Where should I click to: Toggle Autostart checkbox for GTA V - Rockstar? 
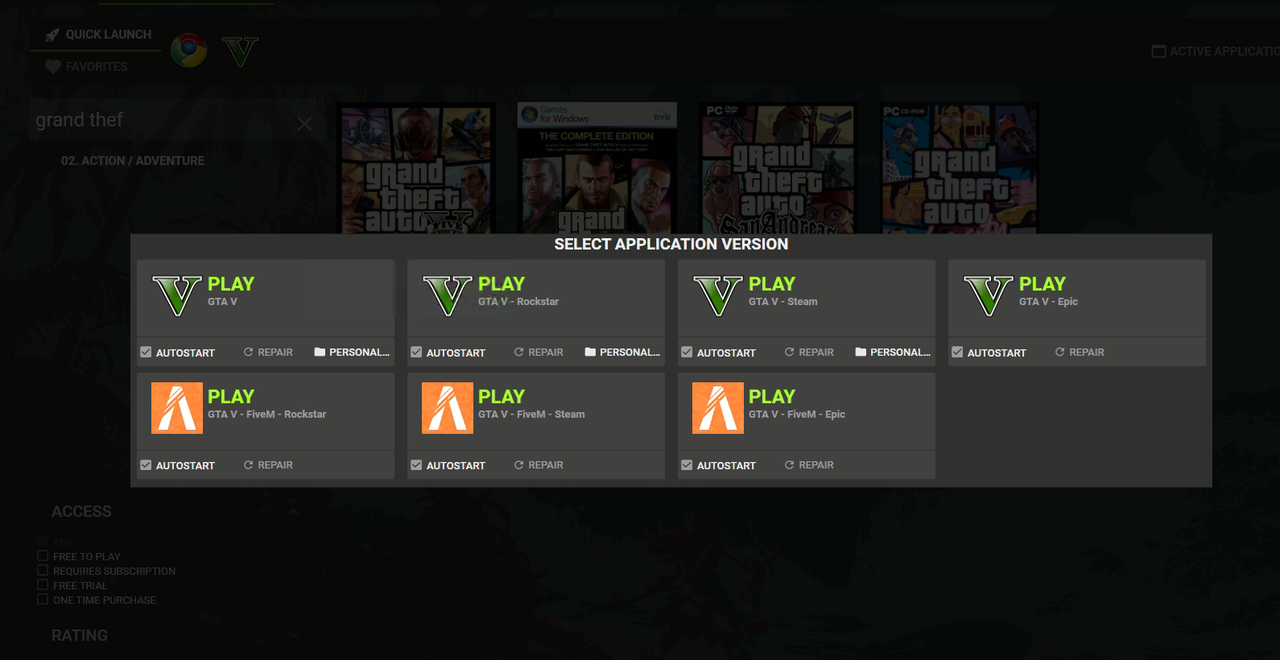tap(416, 352)
